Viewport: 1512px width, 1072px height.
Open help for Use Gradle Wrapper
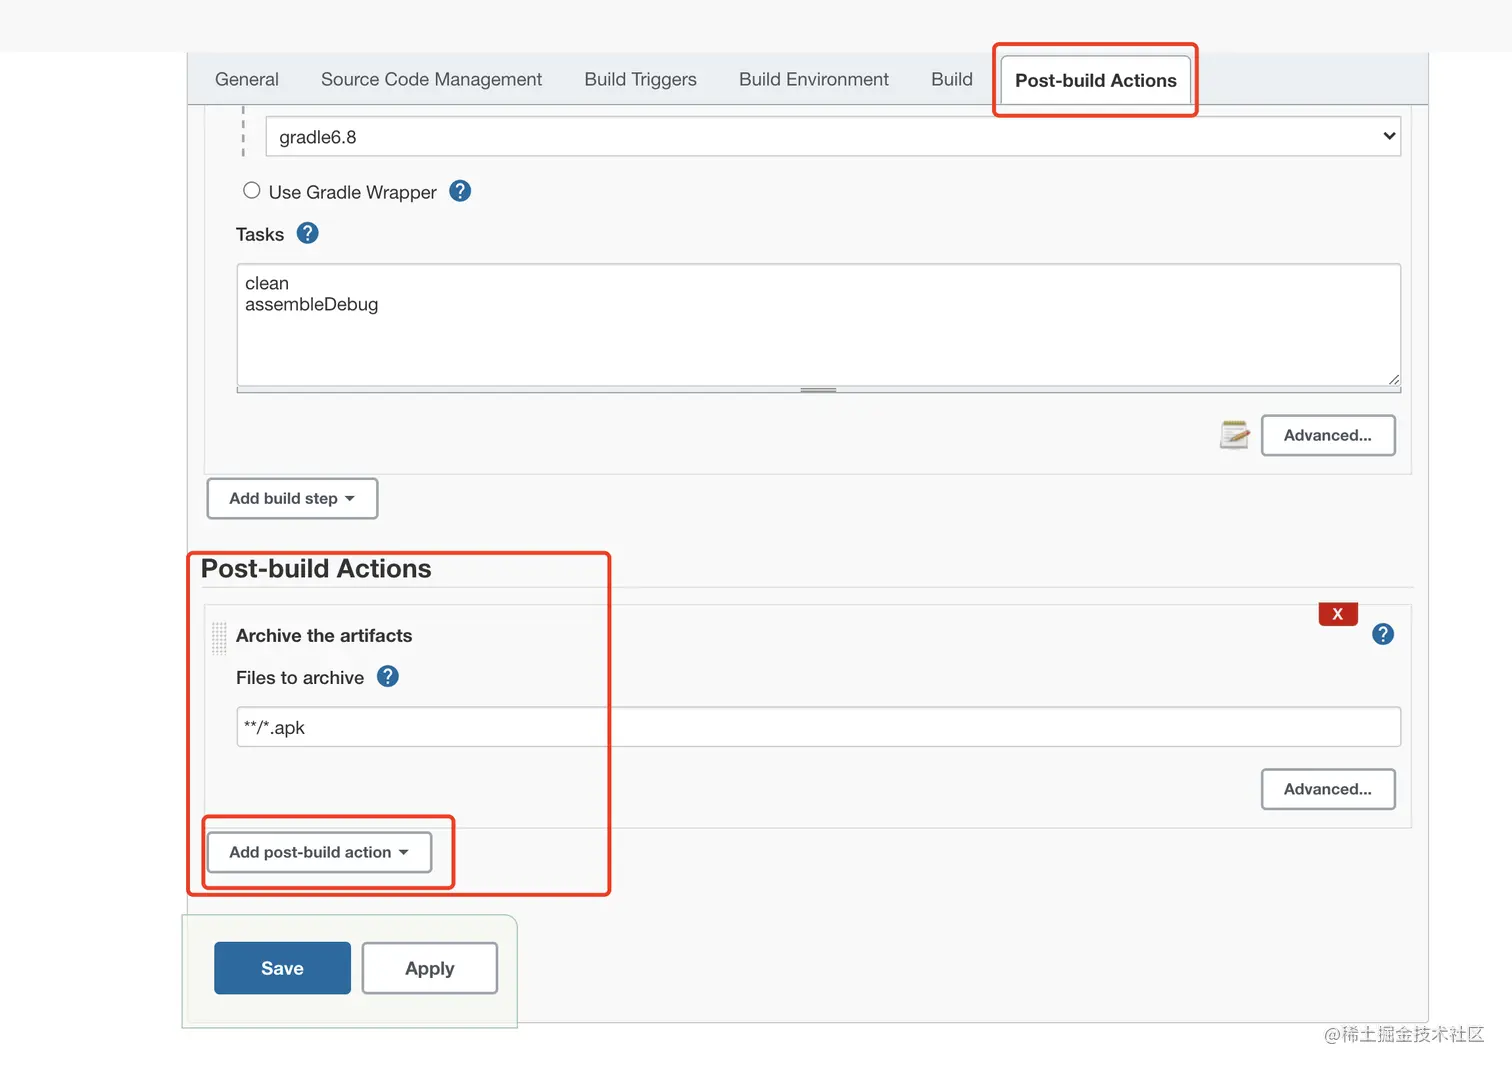point(460,191)
